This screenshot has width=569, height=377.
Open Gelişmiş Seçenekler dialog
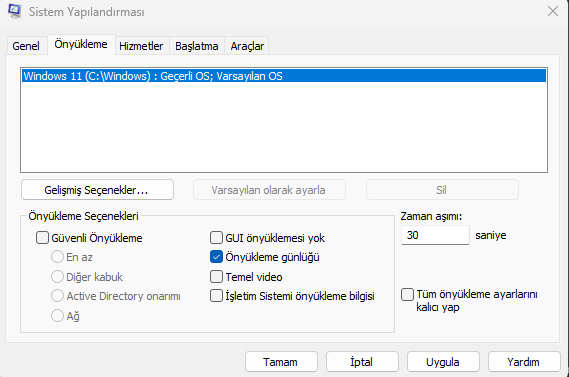97,190
